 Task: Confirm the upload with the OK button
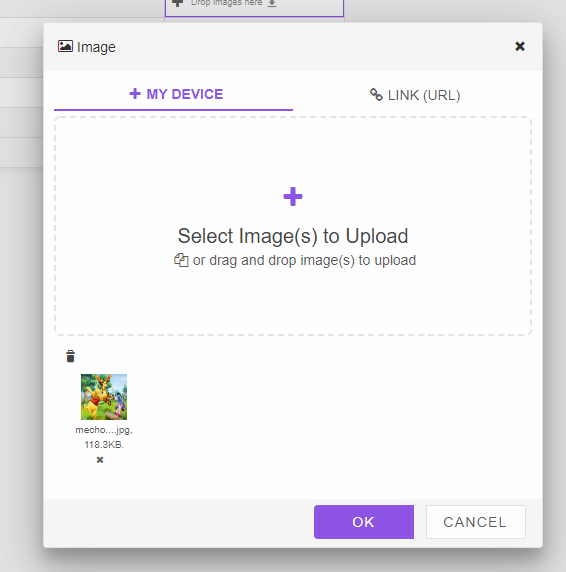pyautogui.click(x=364, y=522)
